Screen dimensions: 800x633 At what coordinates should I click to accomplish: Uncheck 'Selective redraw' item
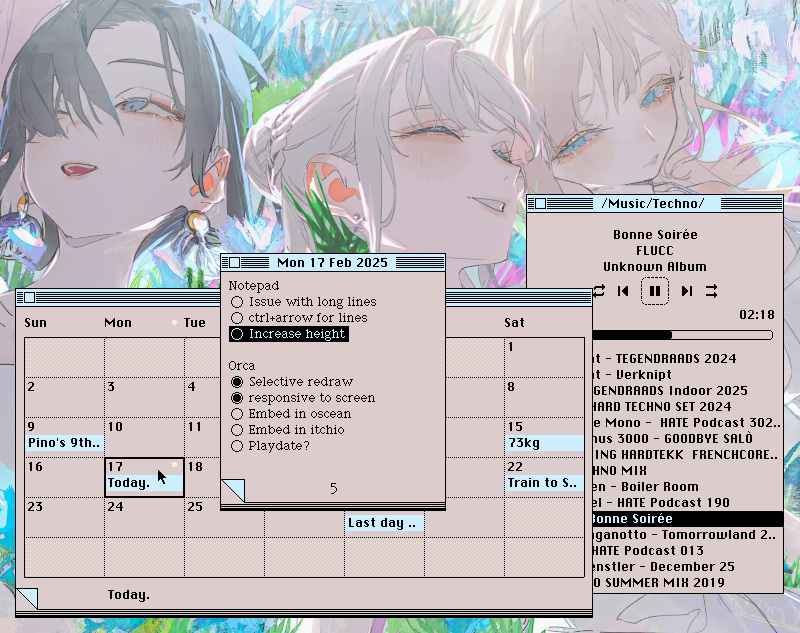tap(237, 382)
